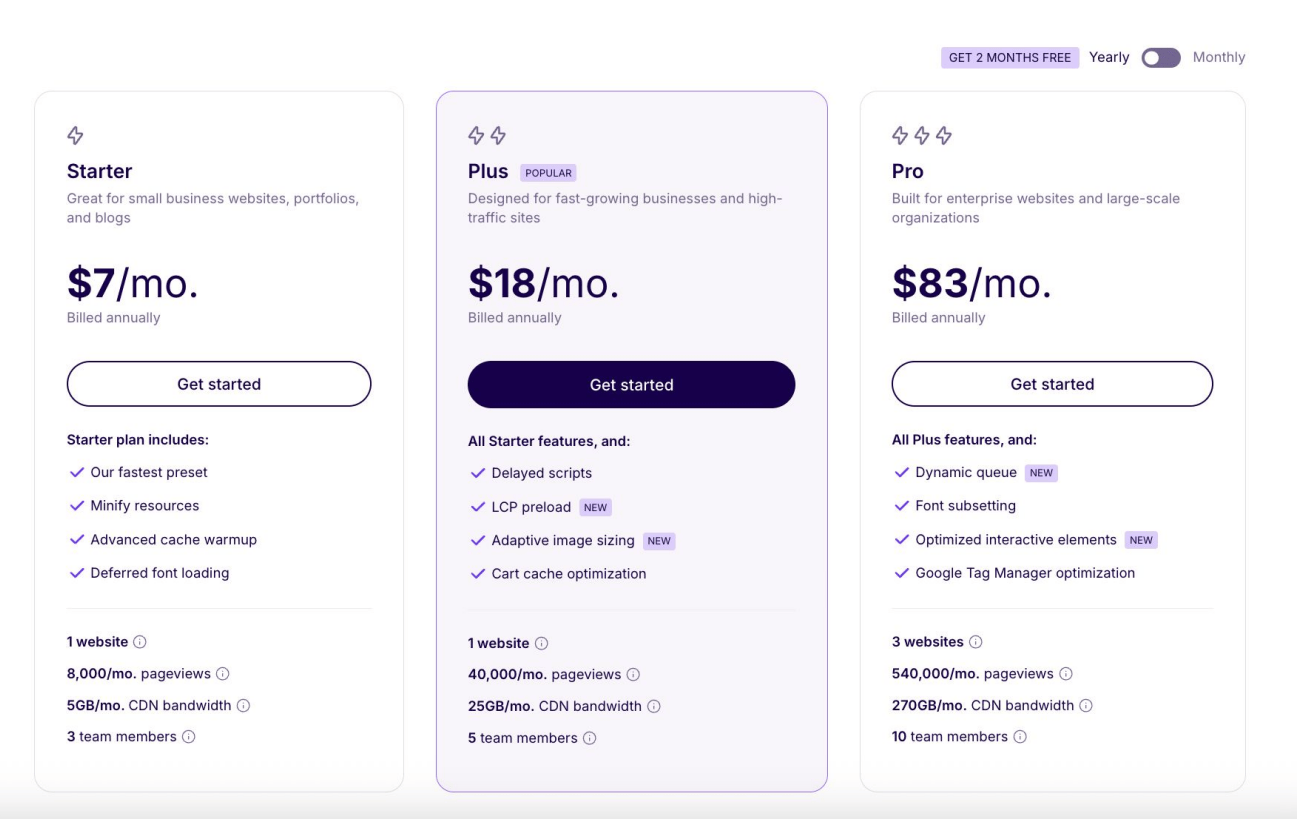Toggle the Yearly/Monthly billing switch
Image resolution: width=1302 pixels, height=836 pixels.
1161,58
